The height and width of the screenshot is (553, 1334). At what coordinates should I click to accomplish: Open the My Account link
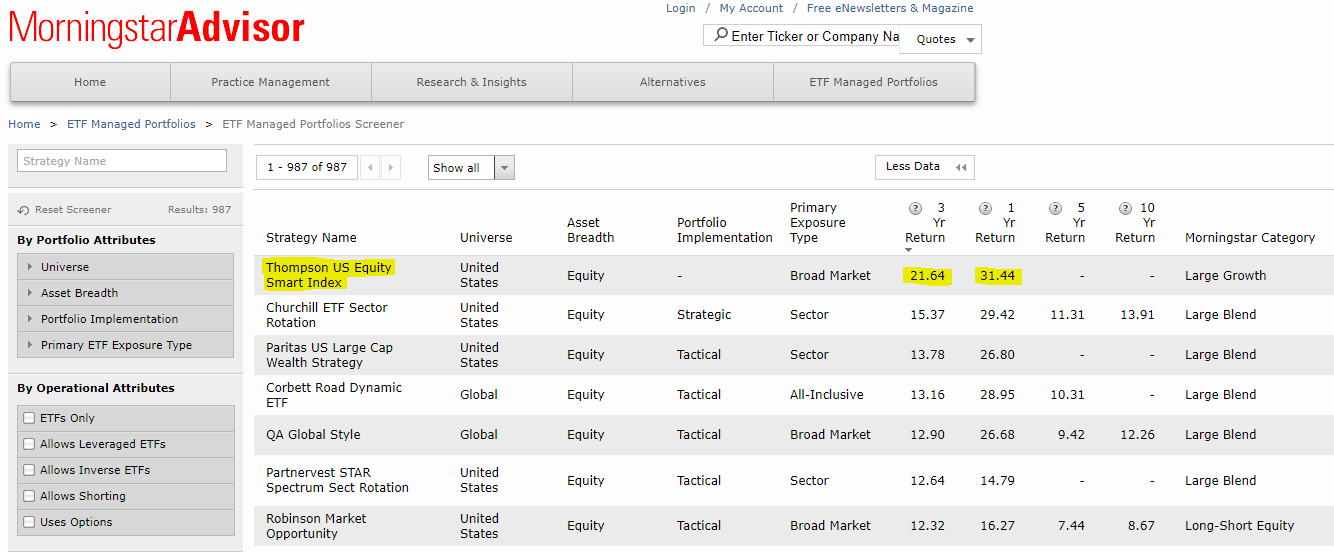click(751, 8)
